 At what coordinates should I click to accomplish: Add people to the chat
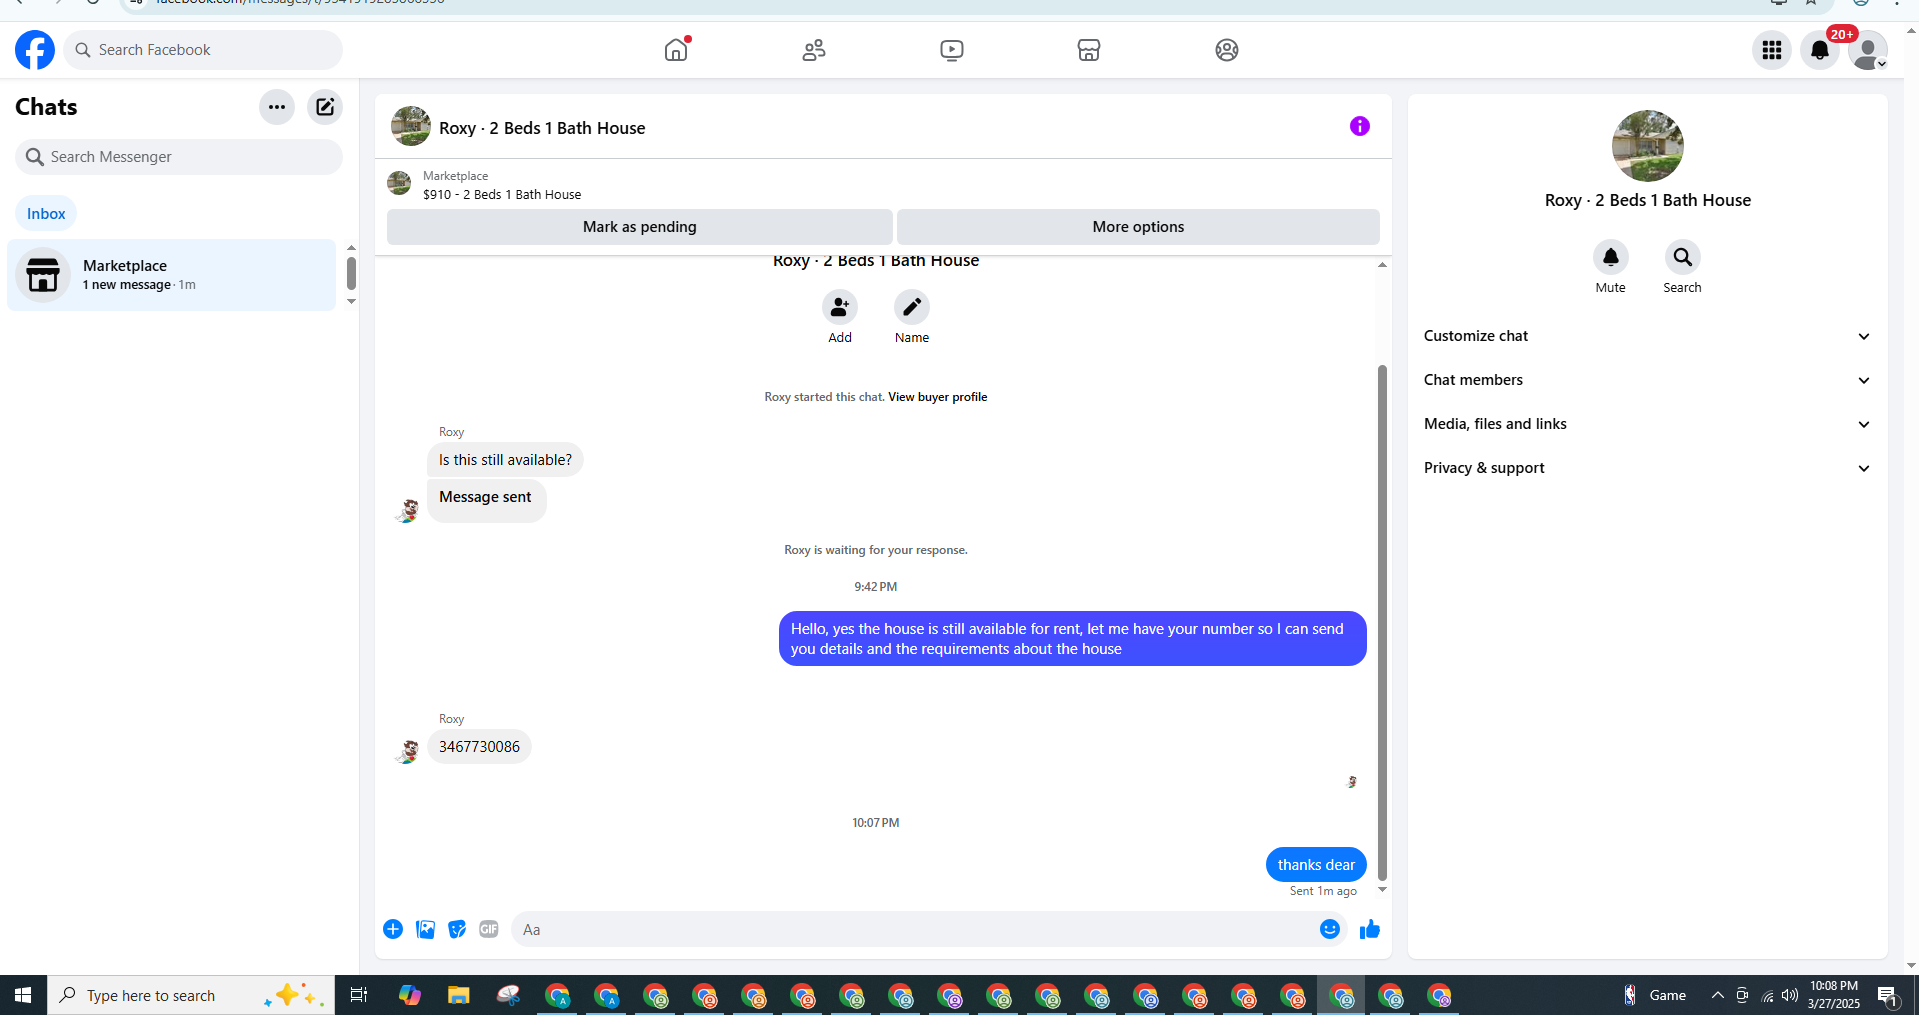coord(840,307)
